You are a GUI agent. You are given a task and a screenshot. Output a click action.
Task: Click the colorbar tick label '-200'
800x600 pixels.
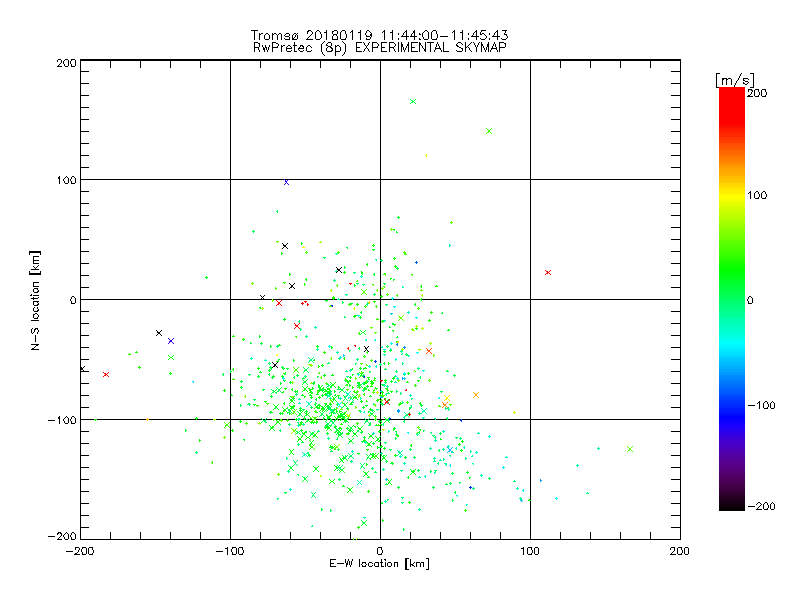tap(761, 506)
